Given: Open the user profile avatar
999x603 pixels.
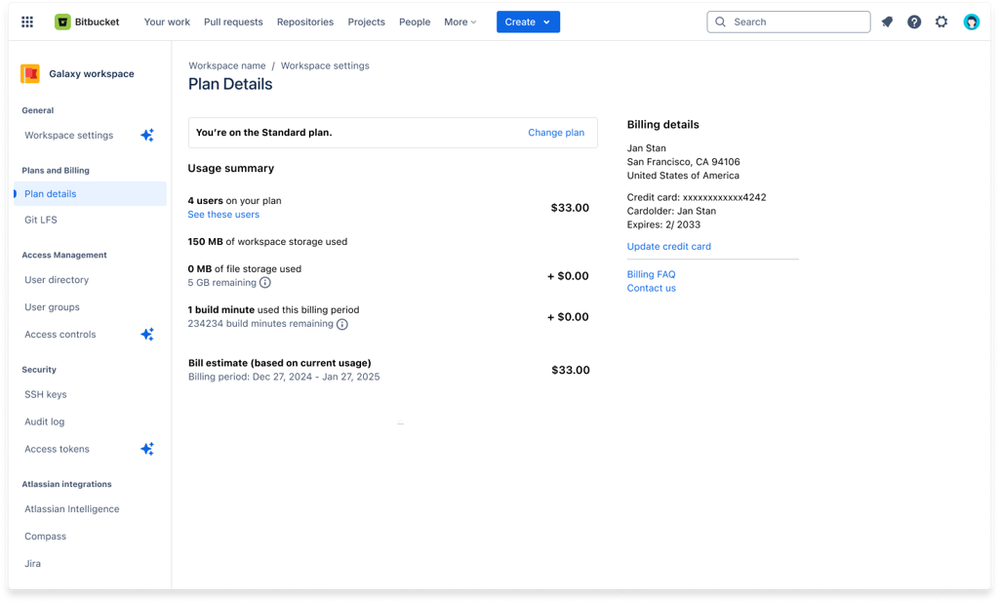Looking at the screenshot, I should pyautogui.click(x=971, y=22).
